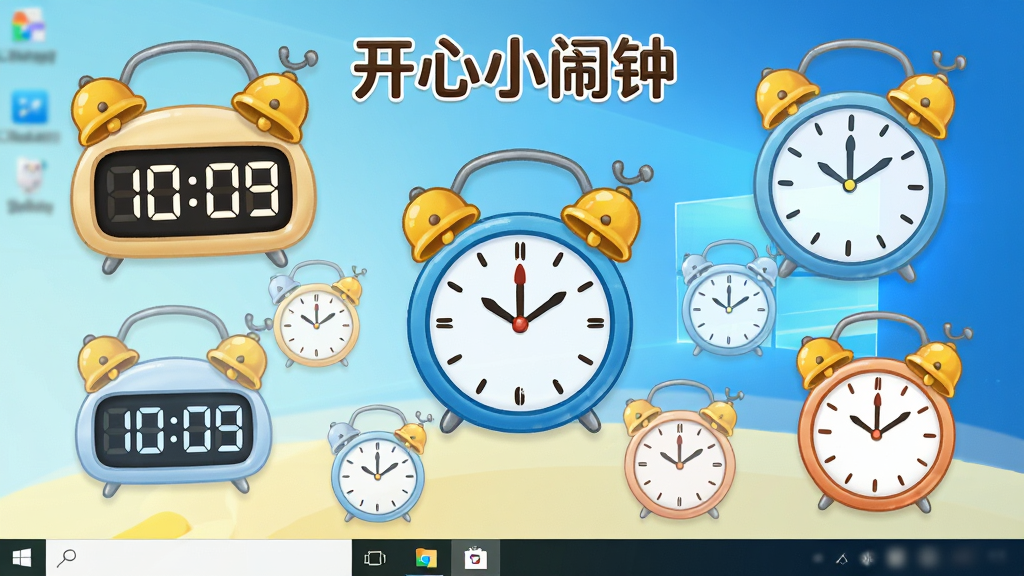This screenshot has width=1024, height=576.
Task: Choose the small pale-blue clock with silver bells
Action: coord(729,298)
